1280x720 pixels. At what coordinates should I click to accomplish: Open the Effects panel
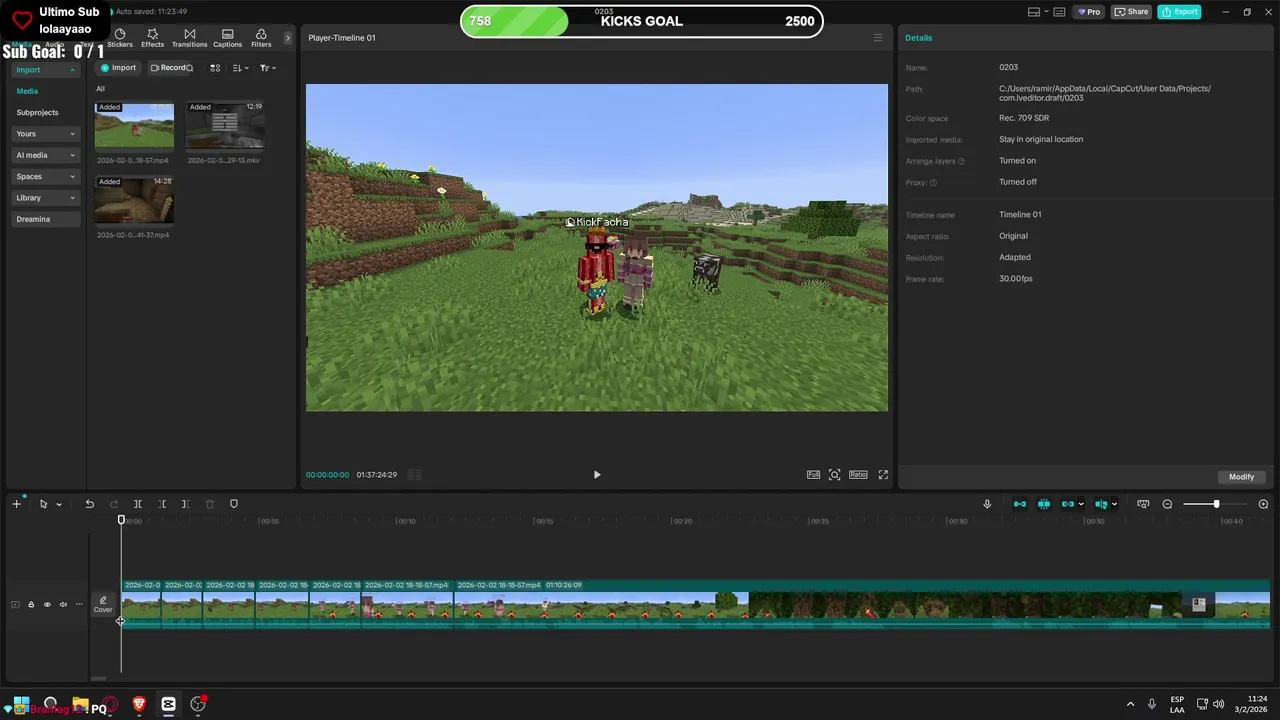point(153,38)
